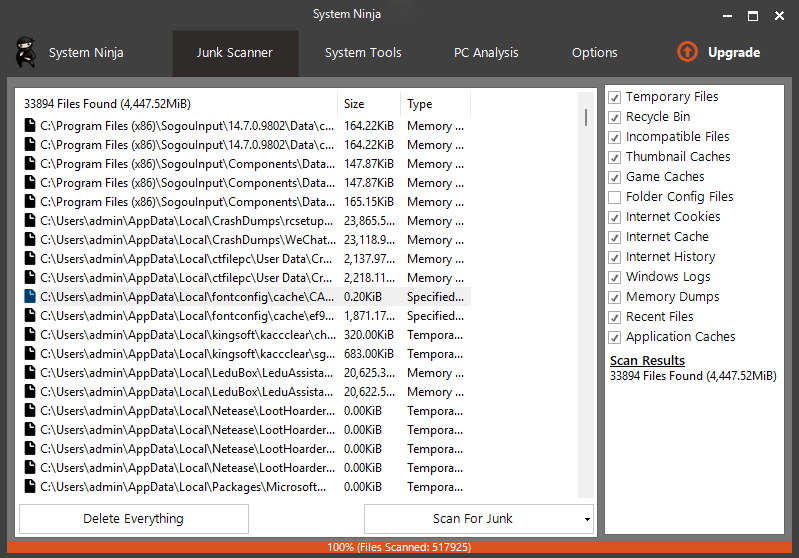
Task: Toggle Recent Files checkbox
Action: click(615, 317)
